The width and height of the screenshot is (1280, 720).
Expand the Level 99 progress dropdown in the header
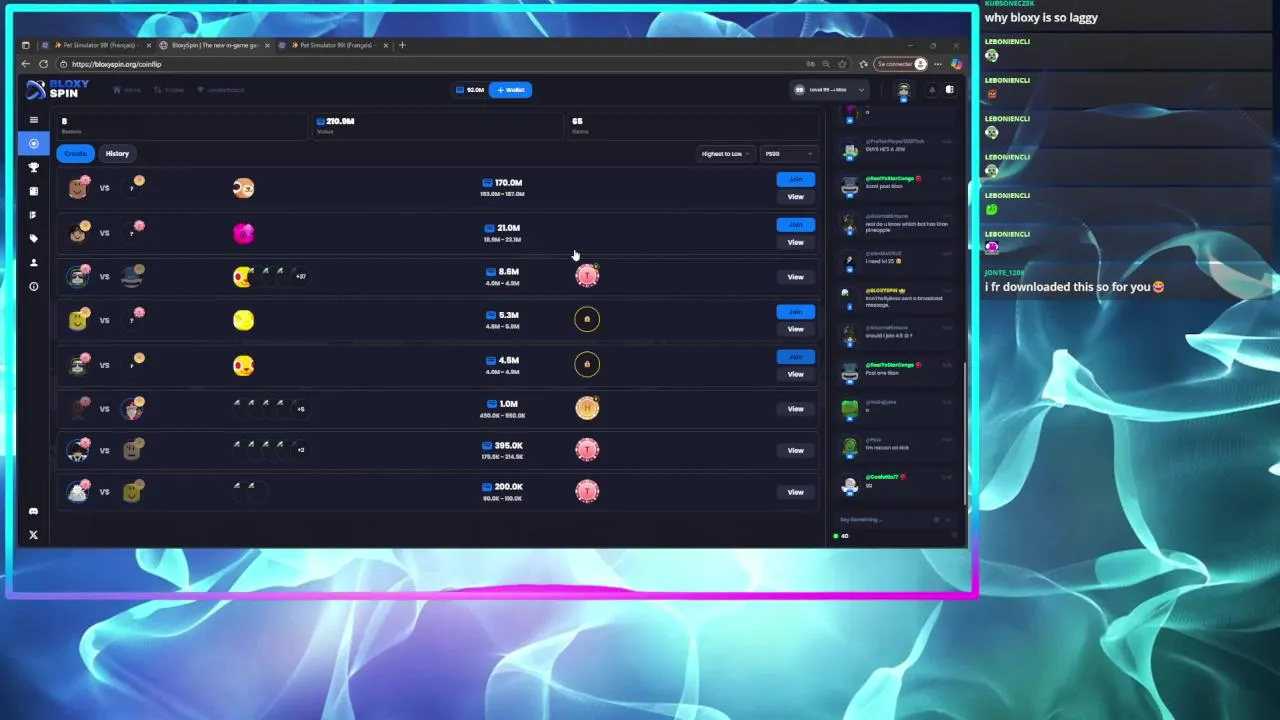(829, 90)
